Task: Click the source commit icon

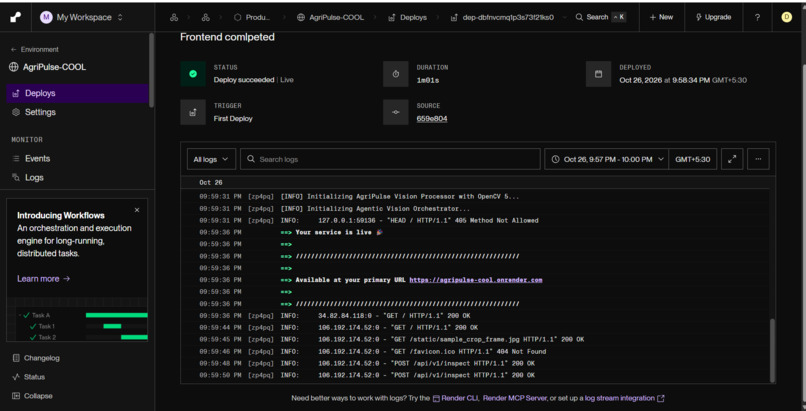Action: [396, 112]
